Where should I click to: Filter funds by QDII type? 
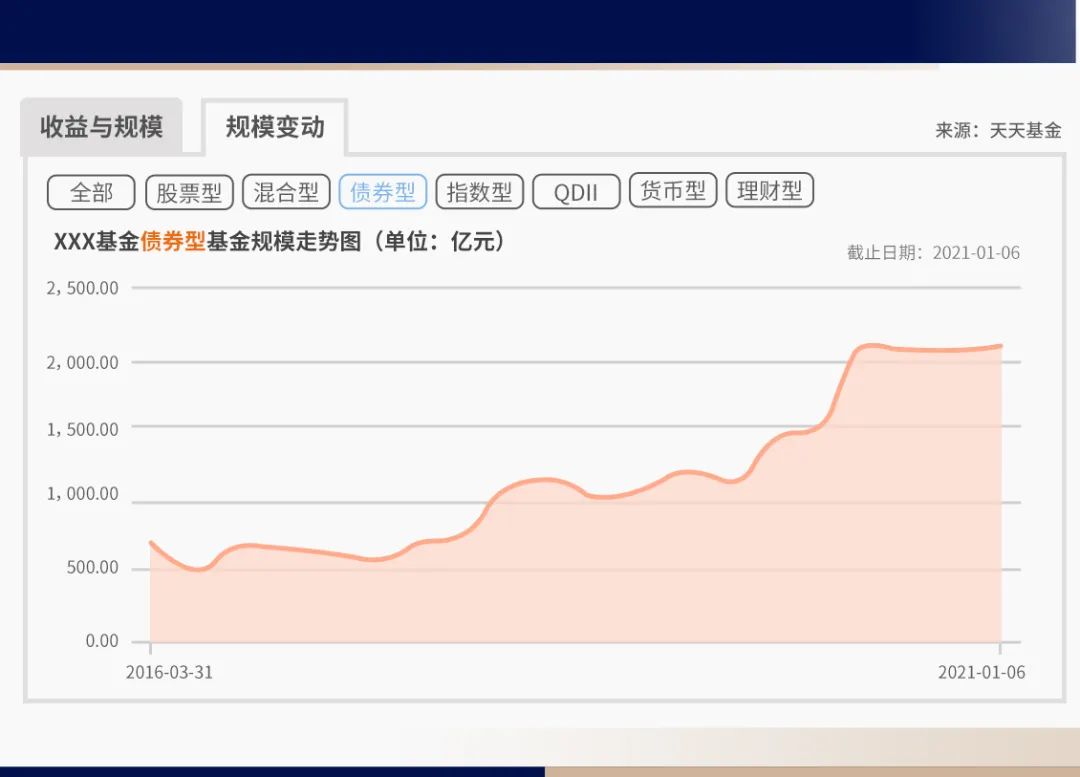(x=577, y=192)
